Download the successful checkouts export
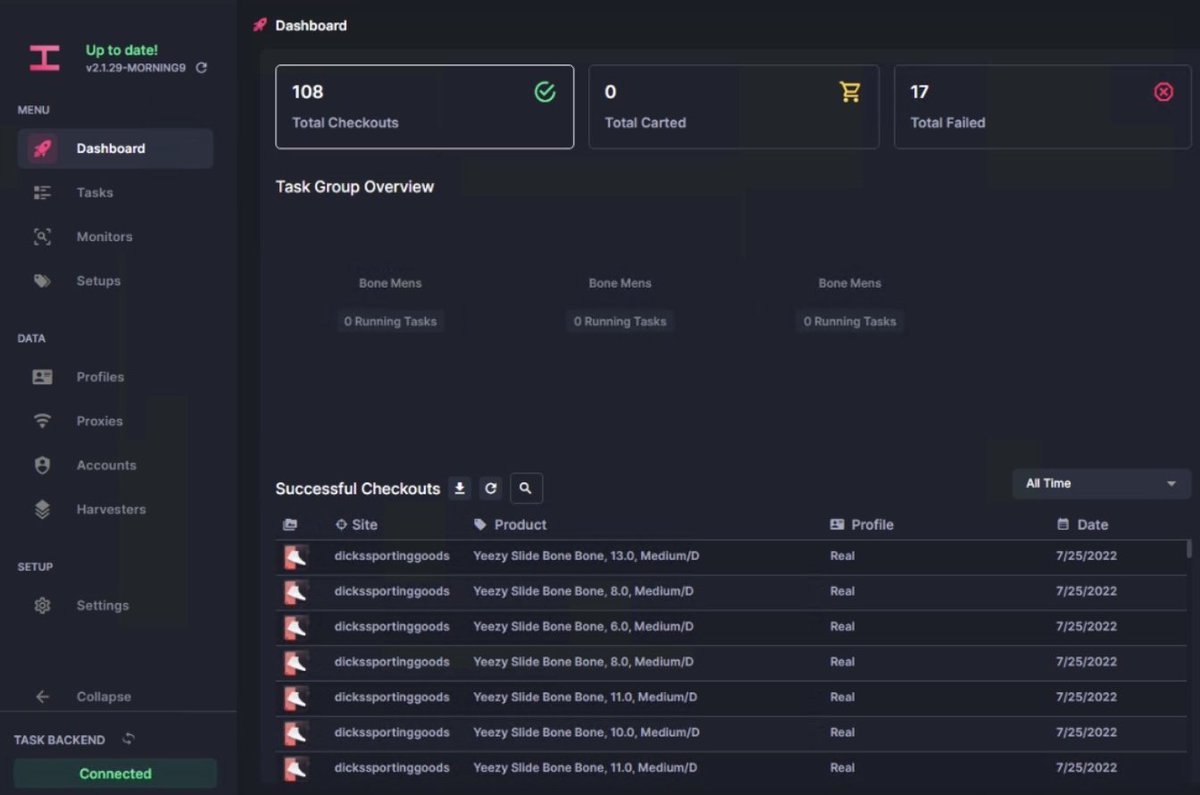 (459, 488)
